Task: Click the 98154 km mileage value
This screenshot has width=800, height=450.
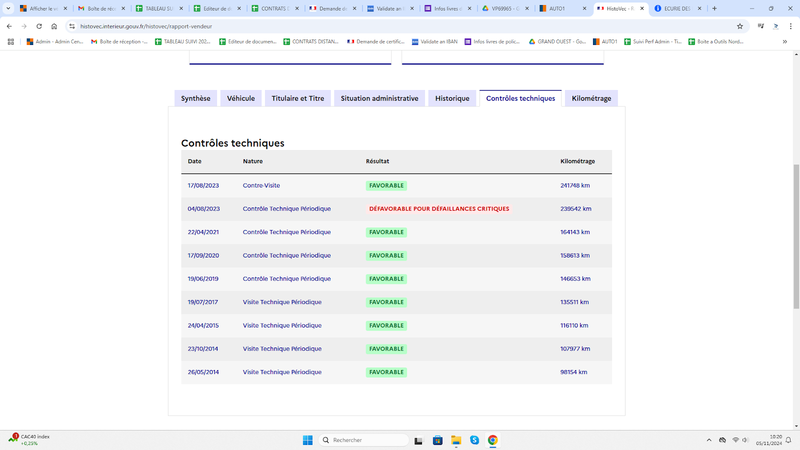Action: [x=573, y=372]
